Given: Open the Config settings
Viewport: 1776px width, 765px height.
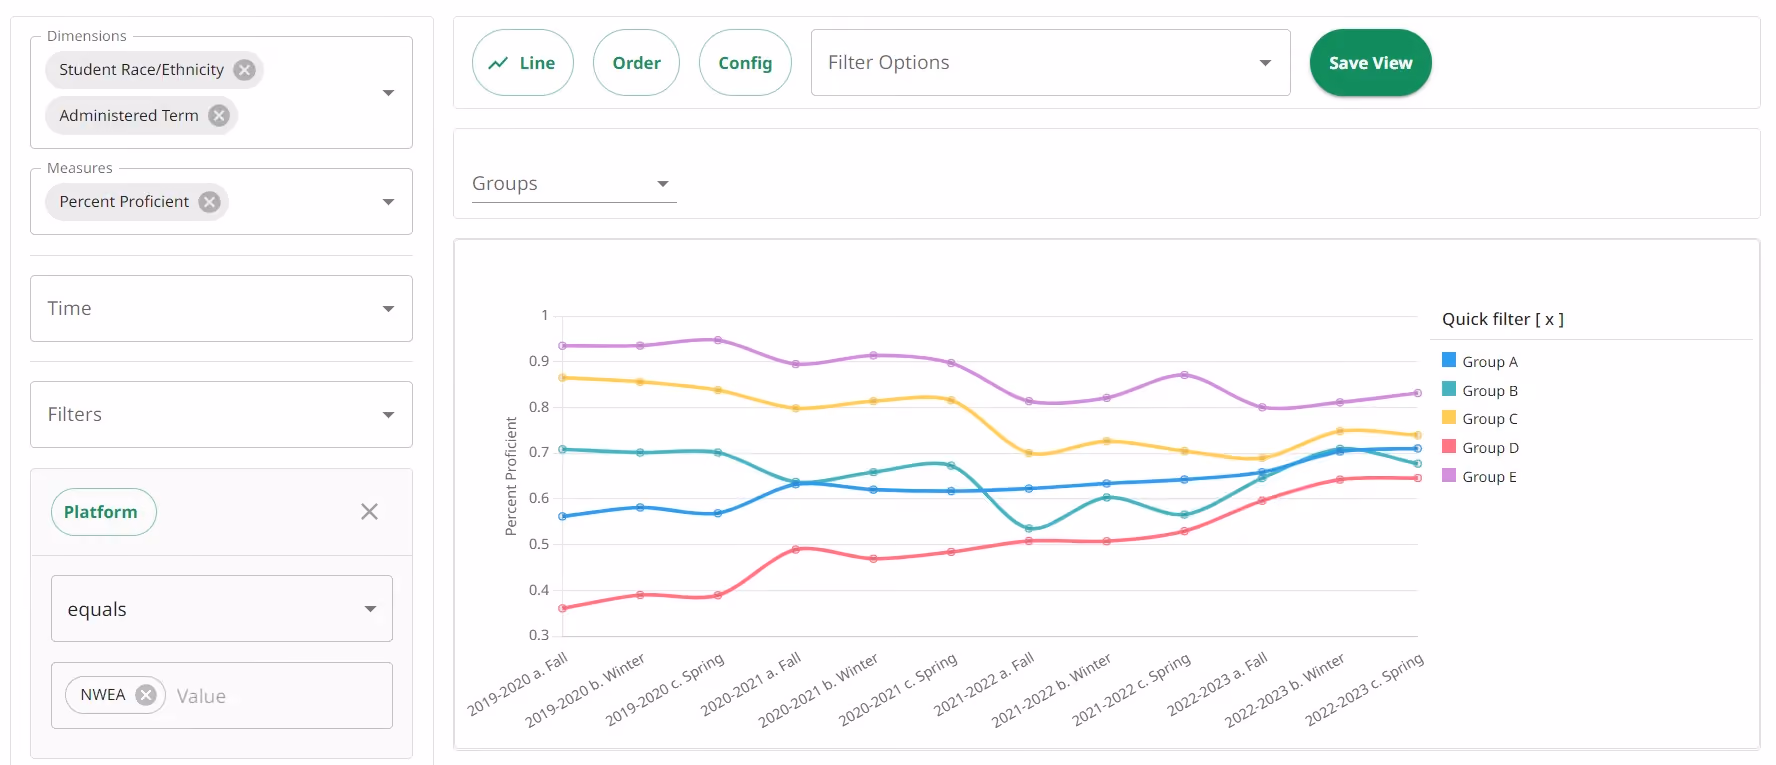Looking at the screenshot, I should click(745, 63).
